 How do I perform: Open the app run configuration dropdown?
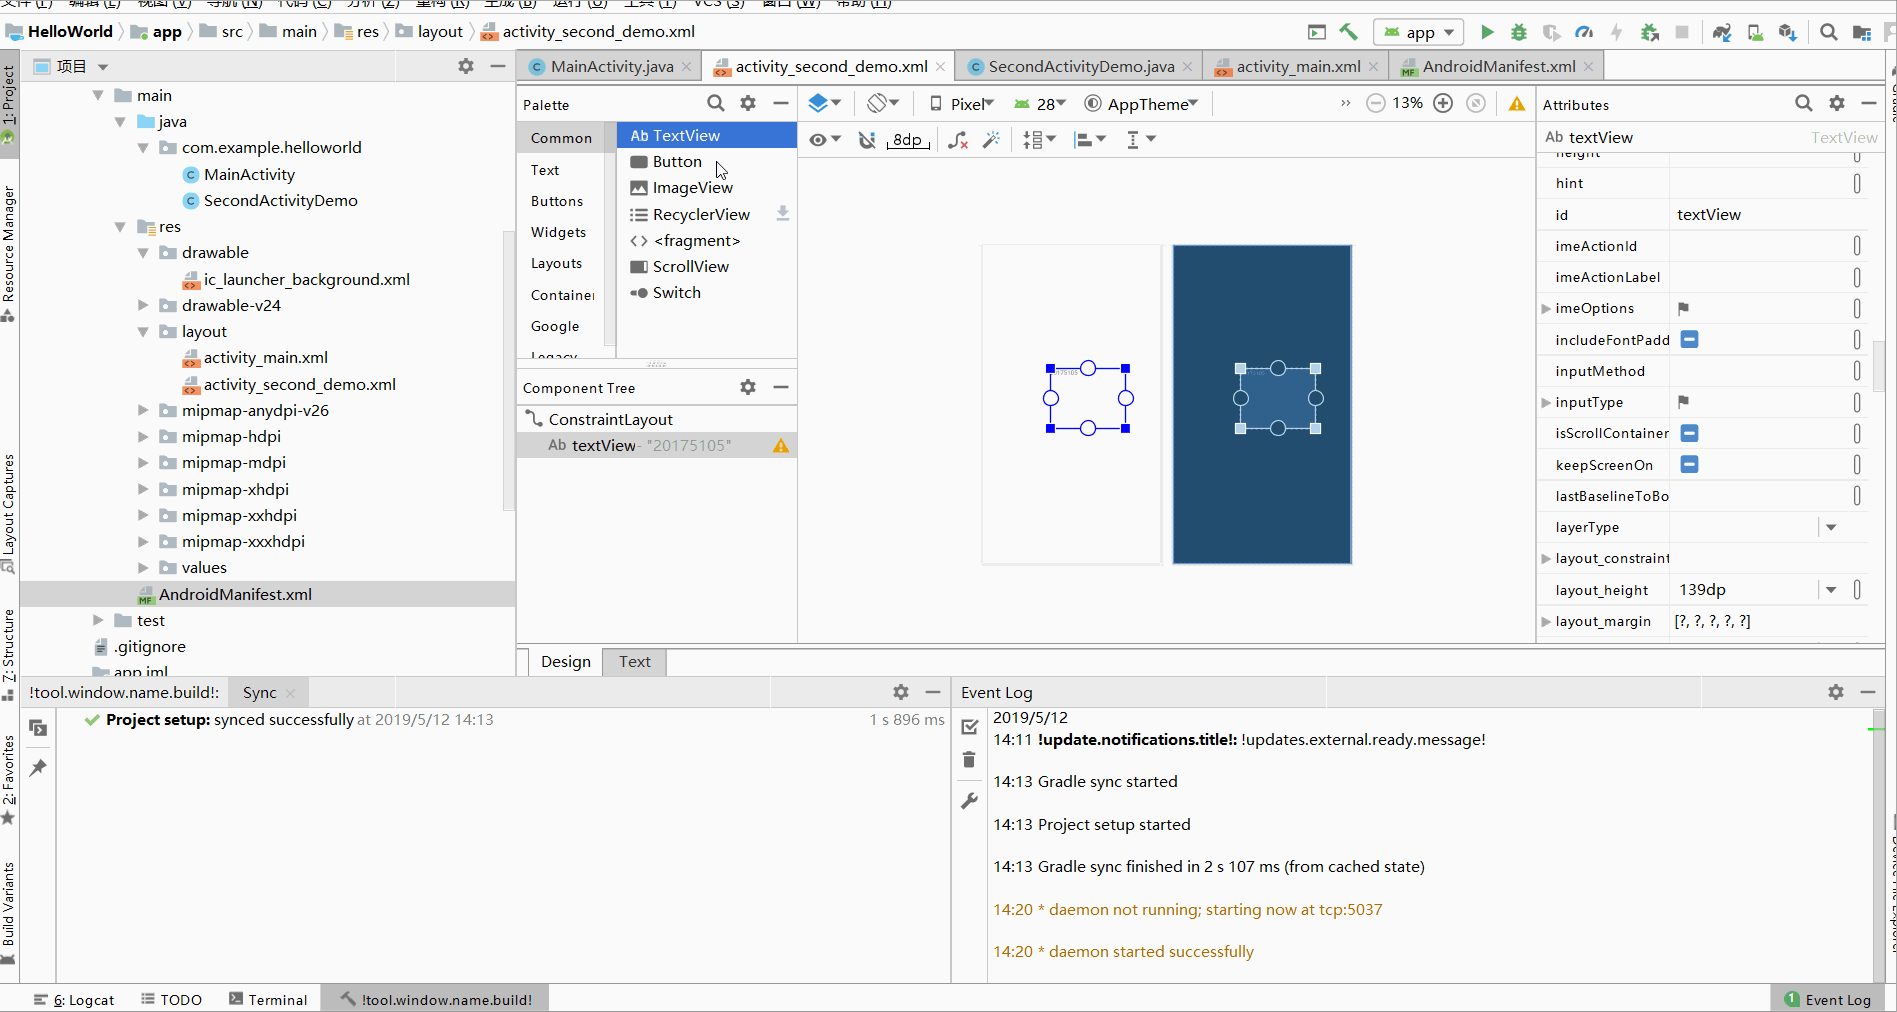[1419, 32]
